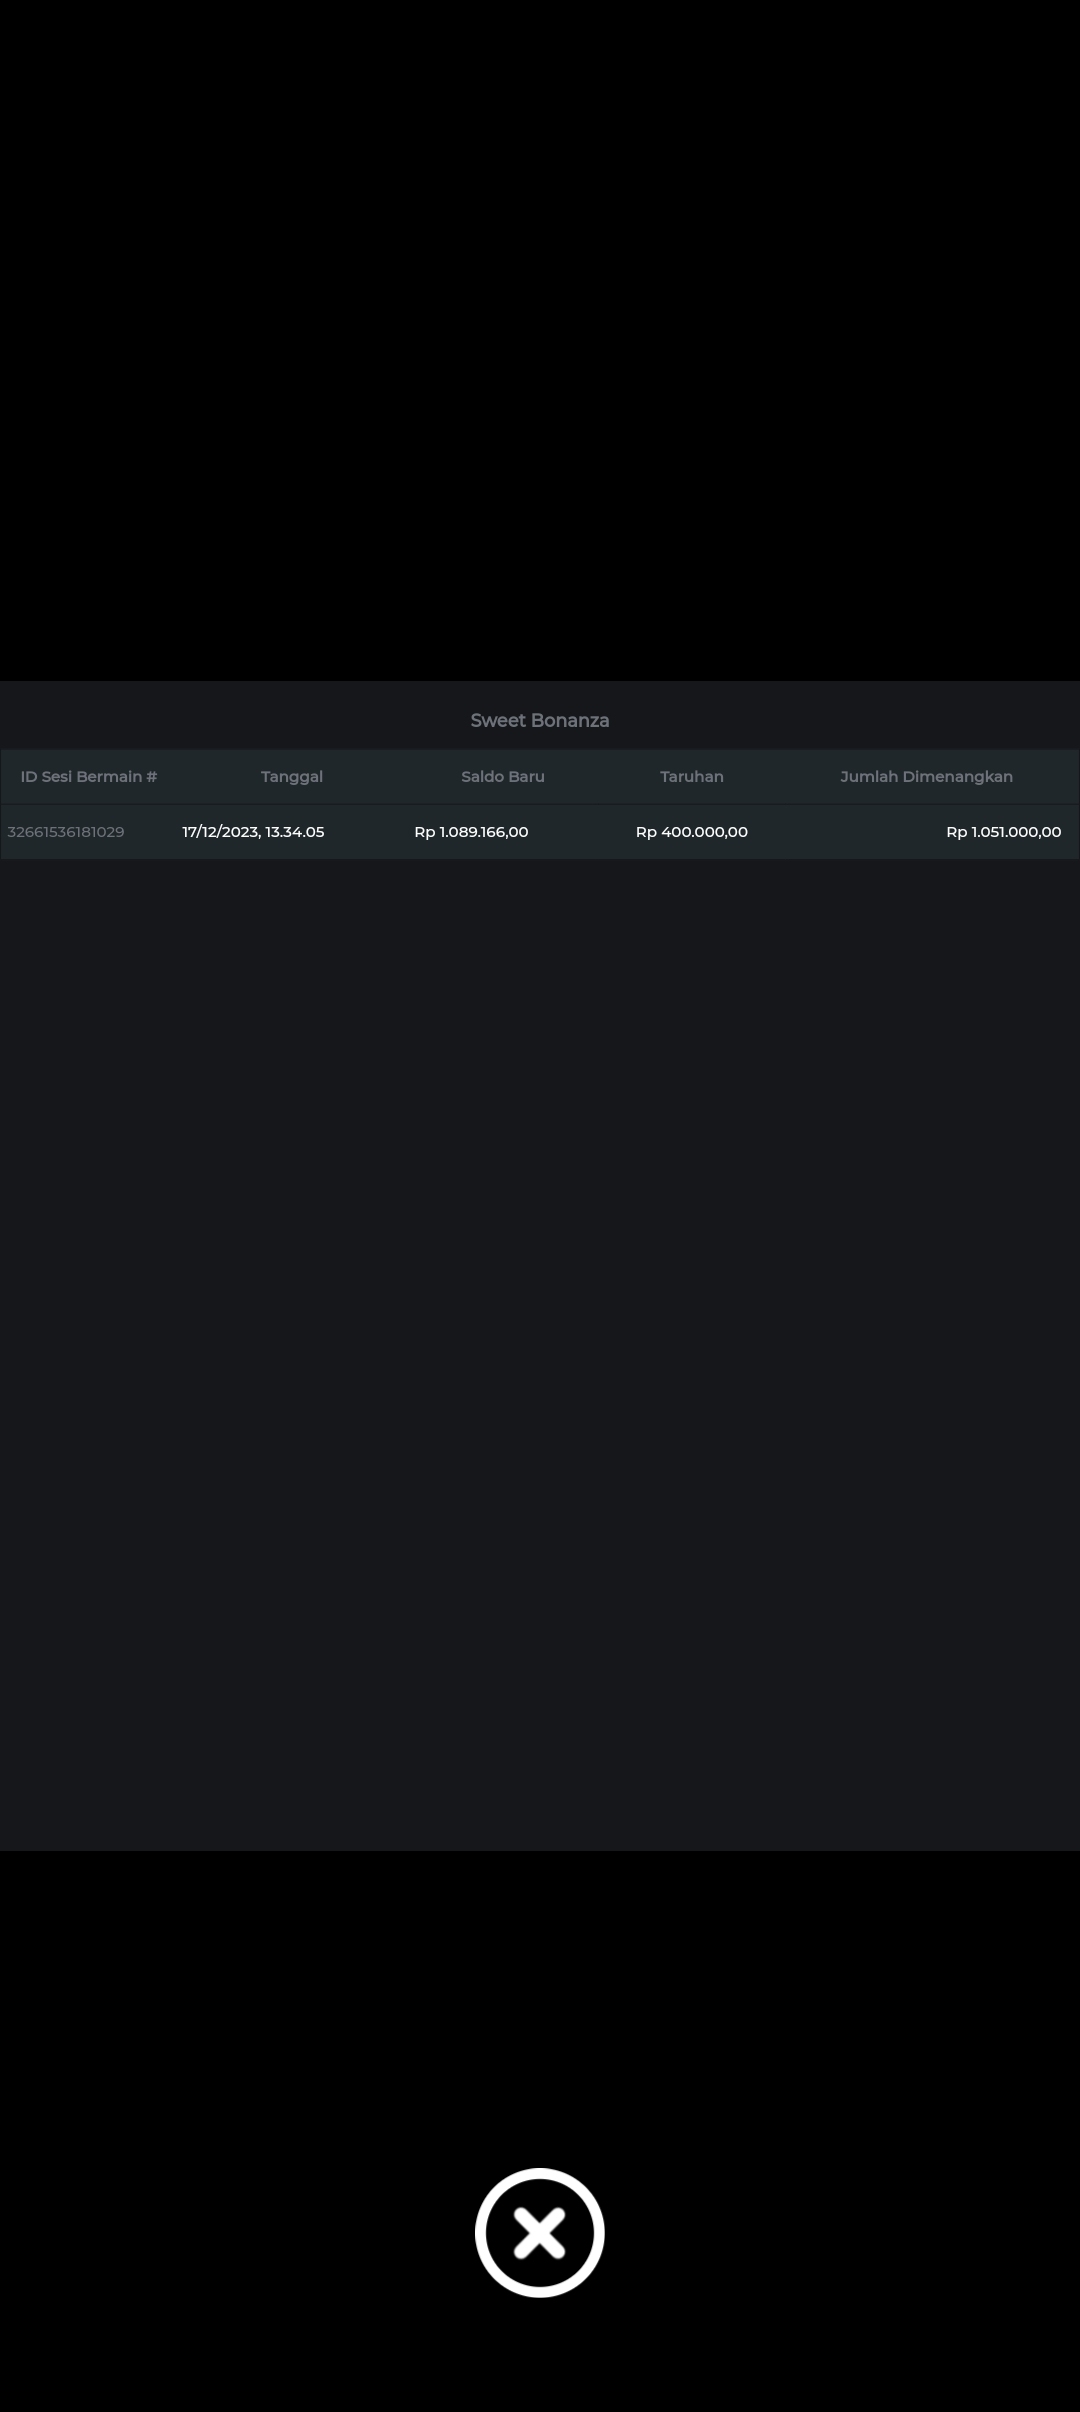Select the Saldo Baru column header
Viewport: 1080px width, 2412px height.
(x=502, y=776)
